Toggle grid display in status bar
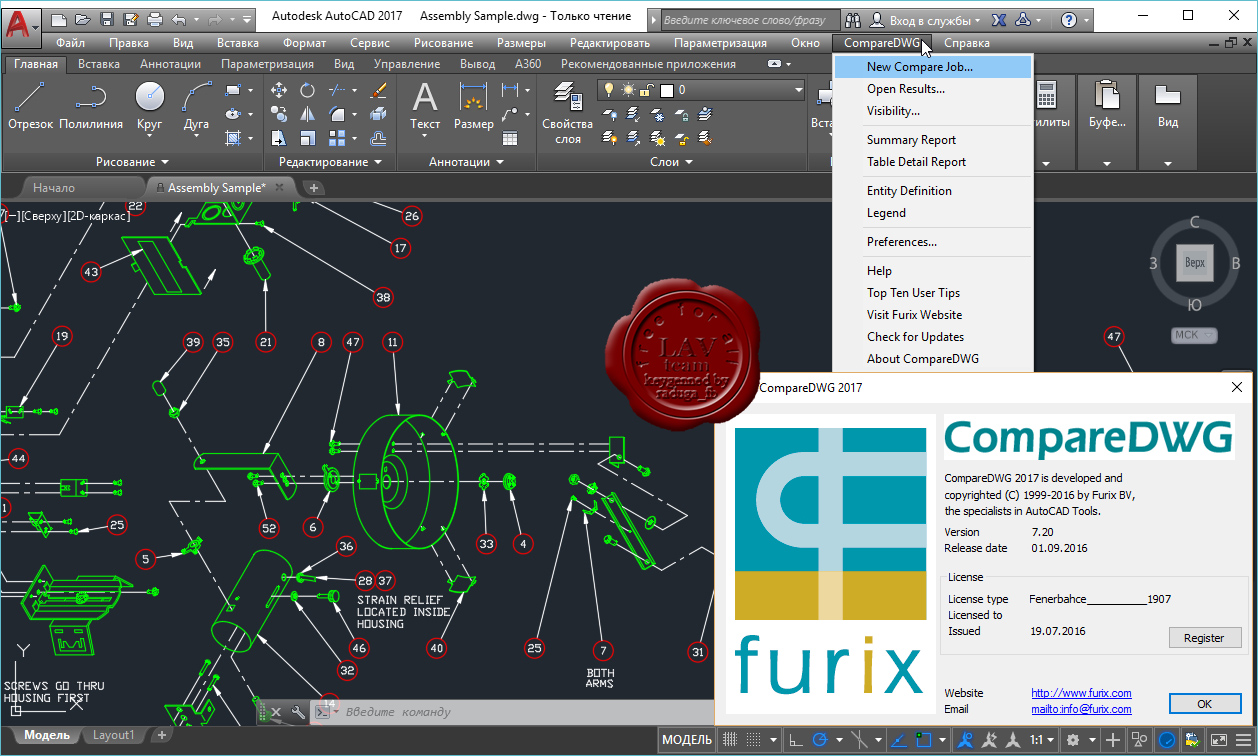This screenshot has width=1258, height=756. point(730,740)
